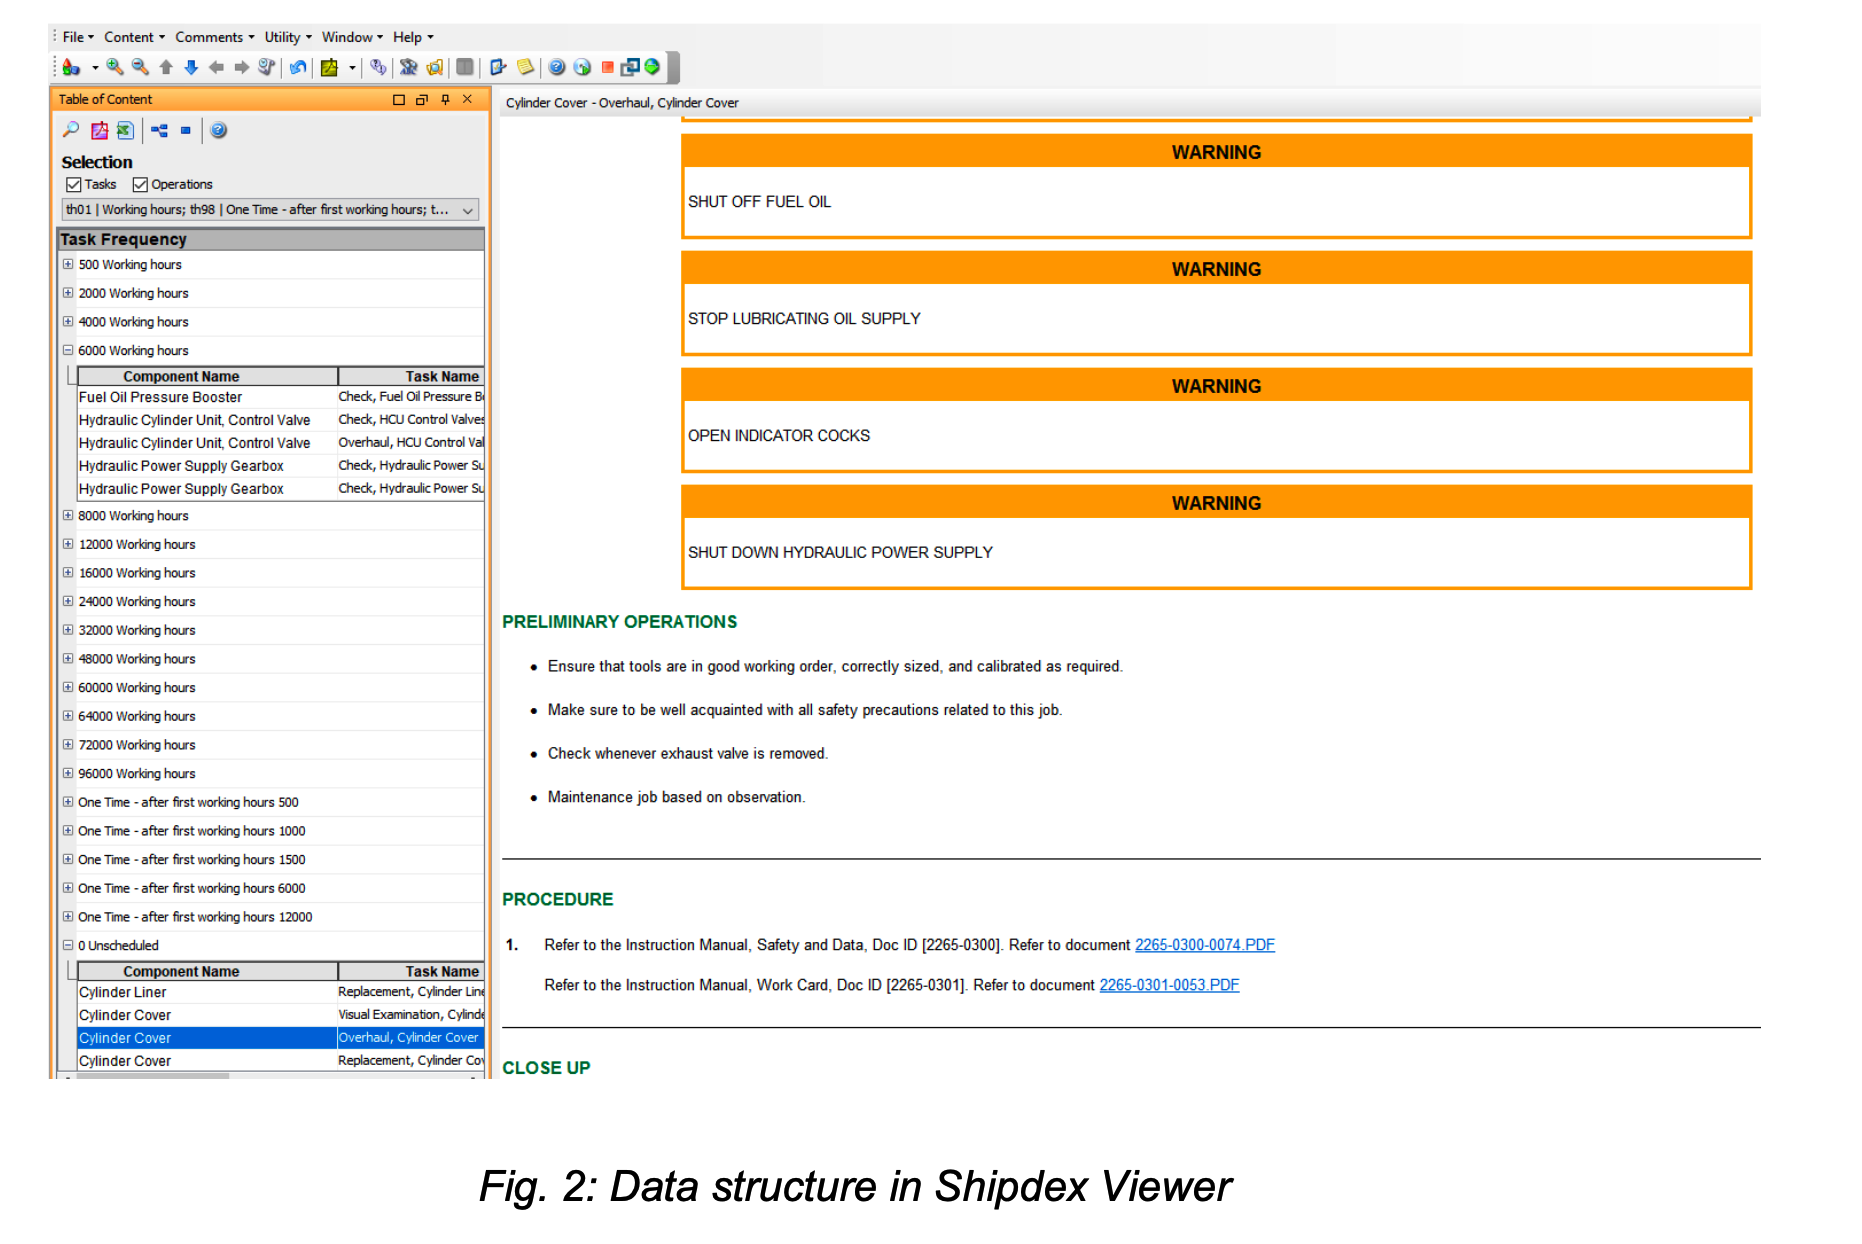Open the 2265-0300-0074.PDF link
This screenshot has width=1862, height=1244.
[x=1204, y=945]
